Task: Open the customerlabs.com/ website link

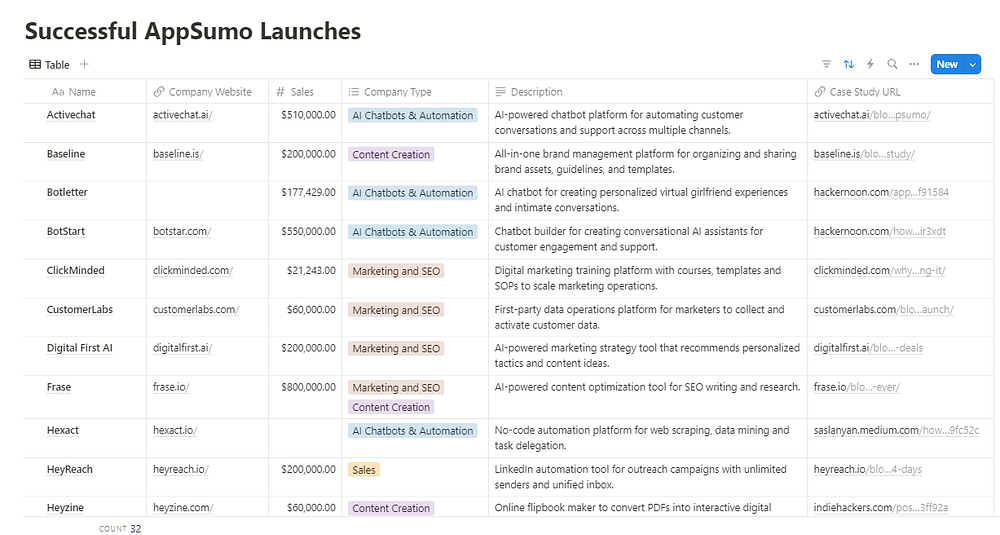Action: tap(196, 309)
